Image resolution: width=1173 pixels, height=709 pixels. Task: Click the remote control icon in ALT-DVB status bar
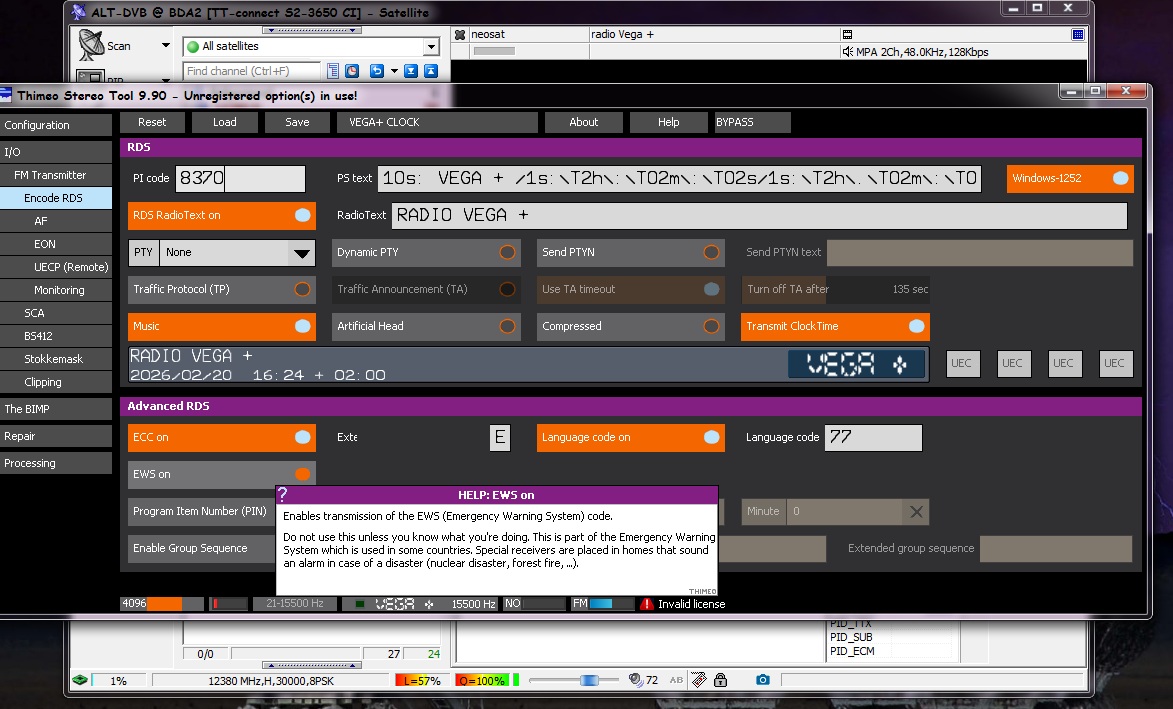(x=699, y=679)
